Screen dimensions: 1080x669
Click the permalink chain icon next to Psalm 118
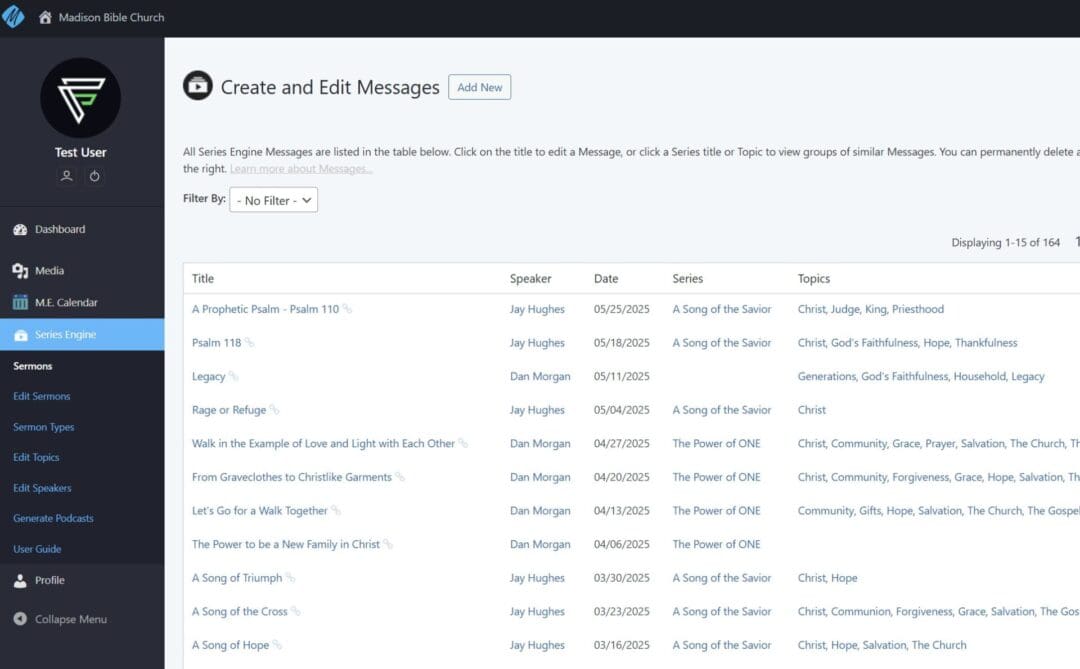[247, 342]
